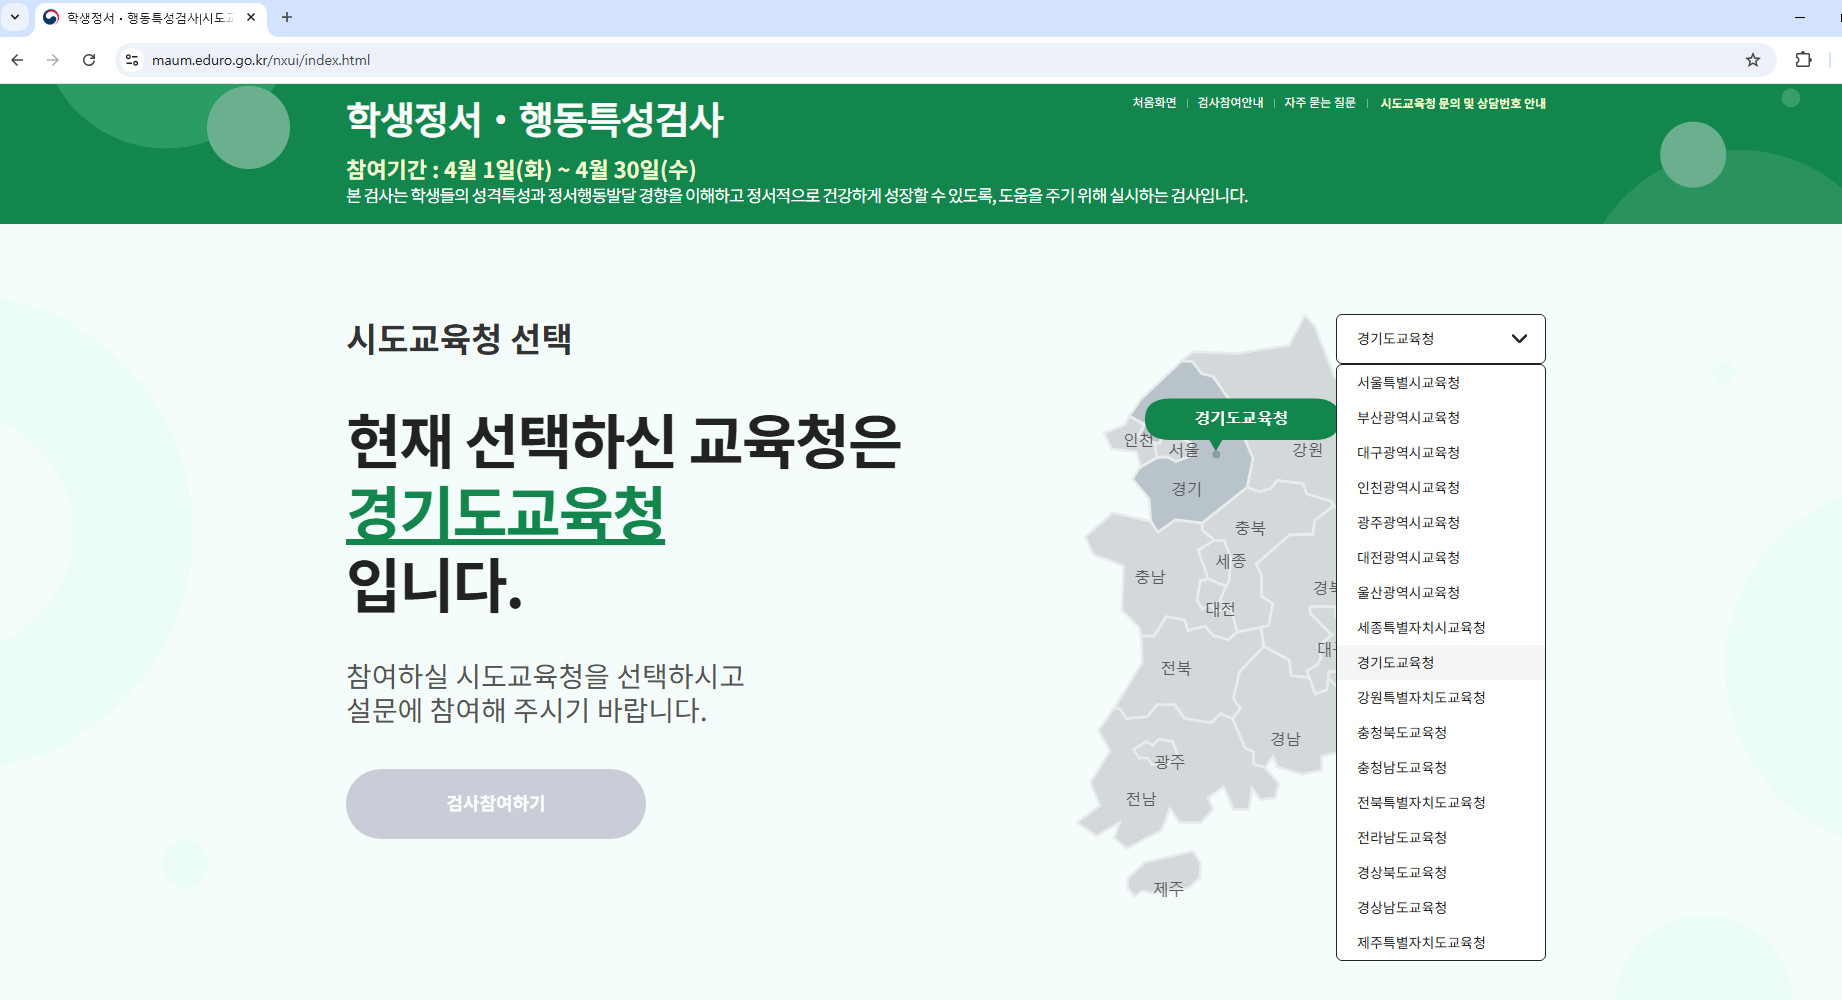Click the 경기도교육청 map tooltip bubble

[x=1241, y=418]
